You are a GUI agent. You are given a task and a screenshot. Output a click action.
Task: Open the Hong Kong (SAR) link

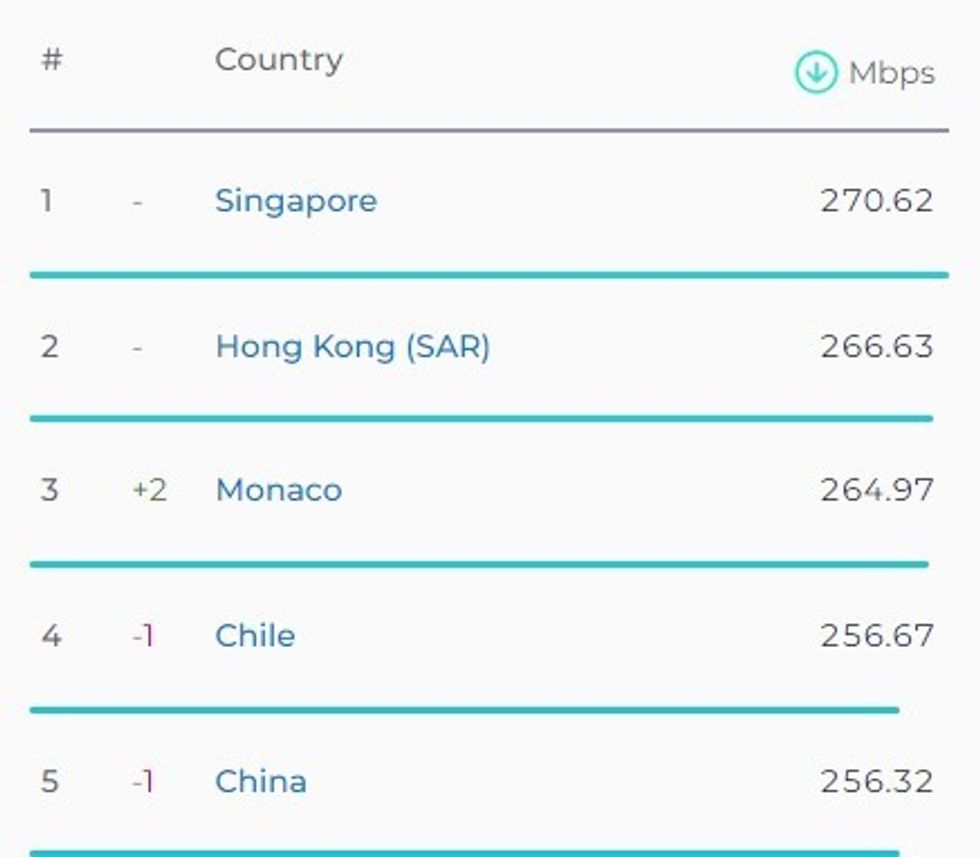click(x=352, y=347)
